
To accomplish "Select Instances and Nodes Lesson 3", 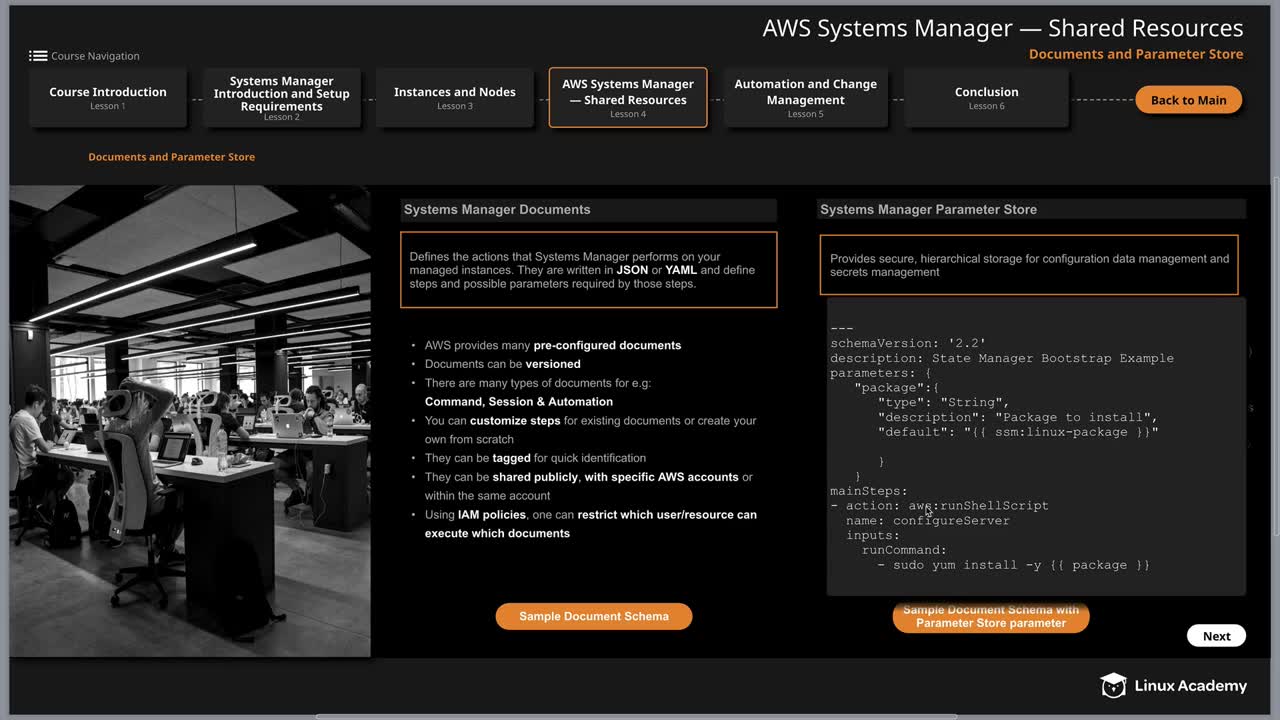I will pyautogui.click(x=455, y=97).
